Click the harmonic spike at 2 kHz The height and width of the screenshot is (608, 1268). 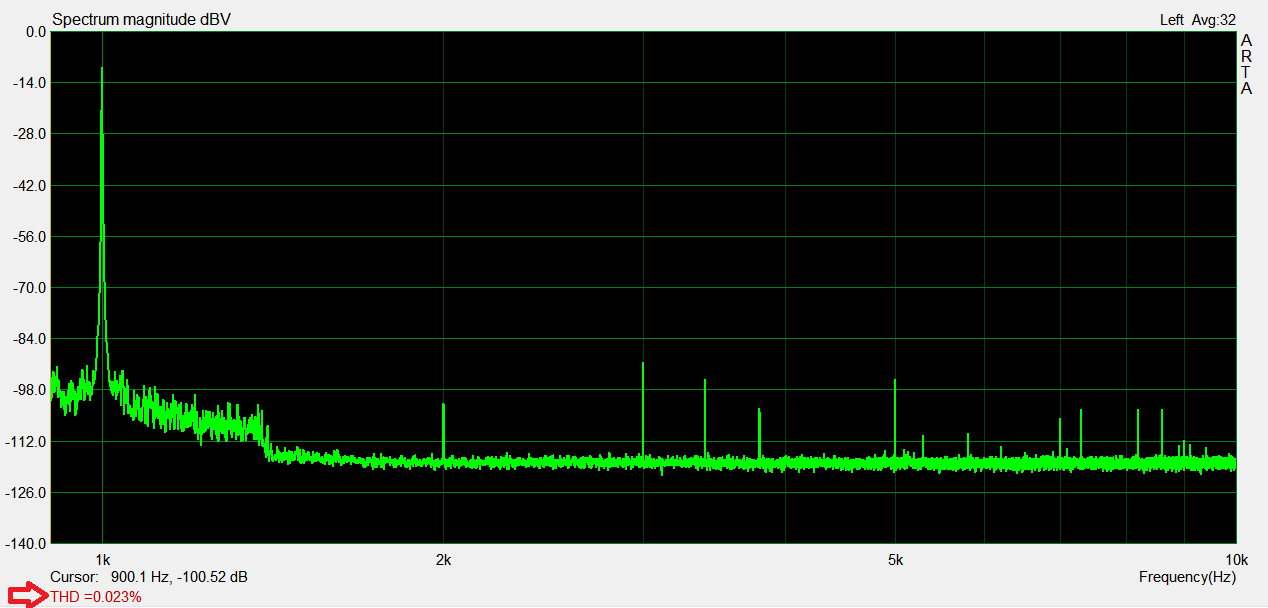coord(443,432)
